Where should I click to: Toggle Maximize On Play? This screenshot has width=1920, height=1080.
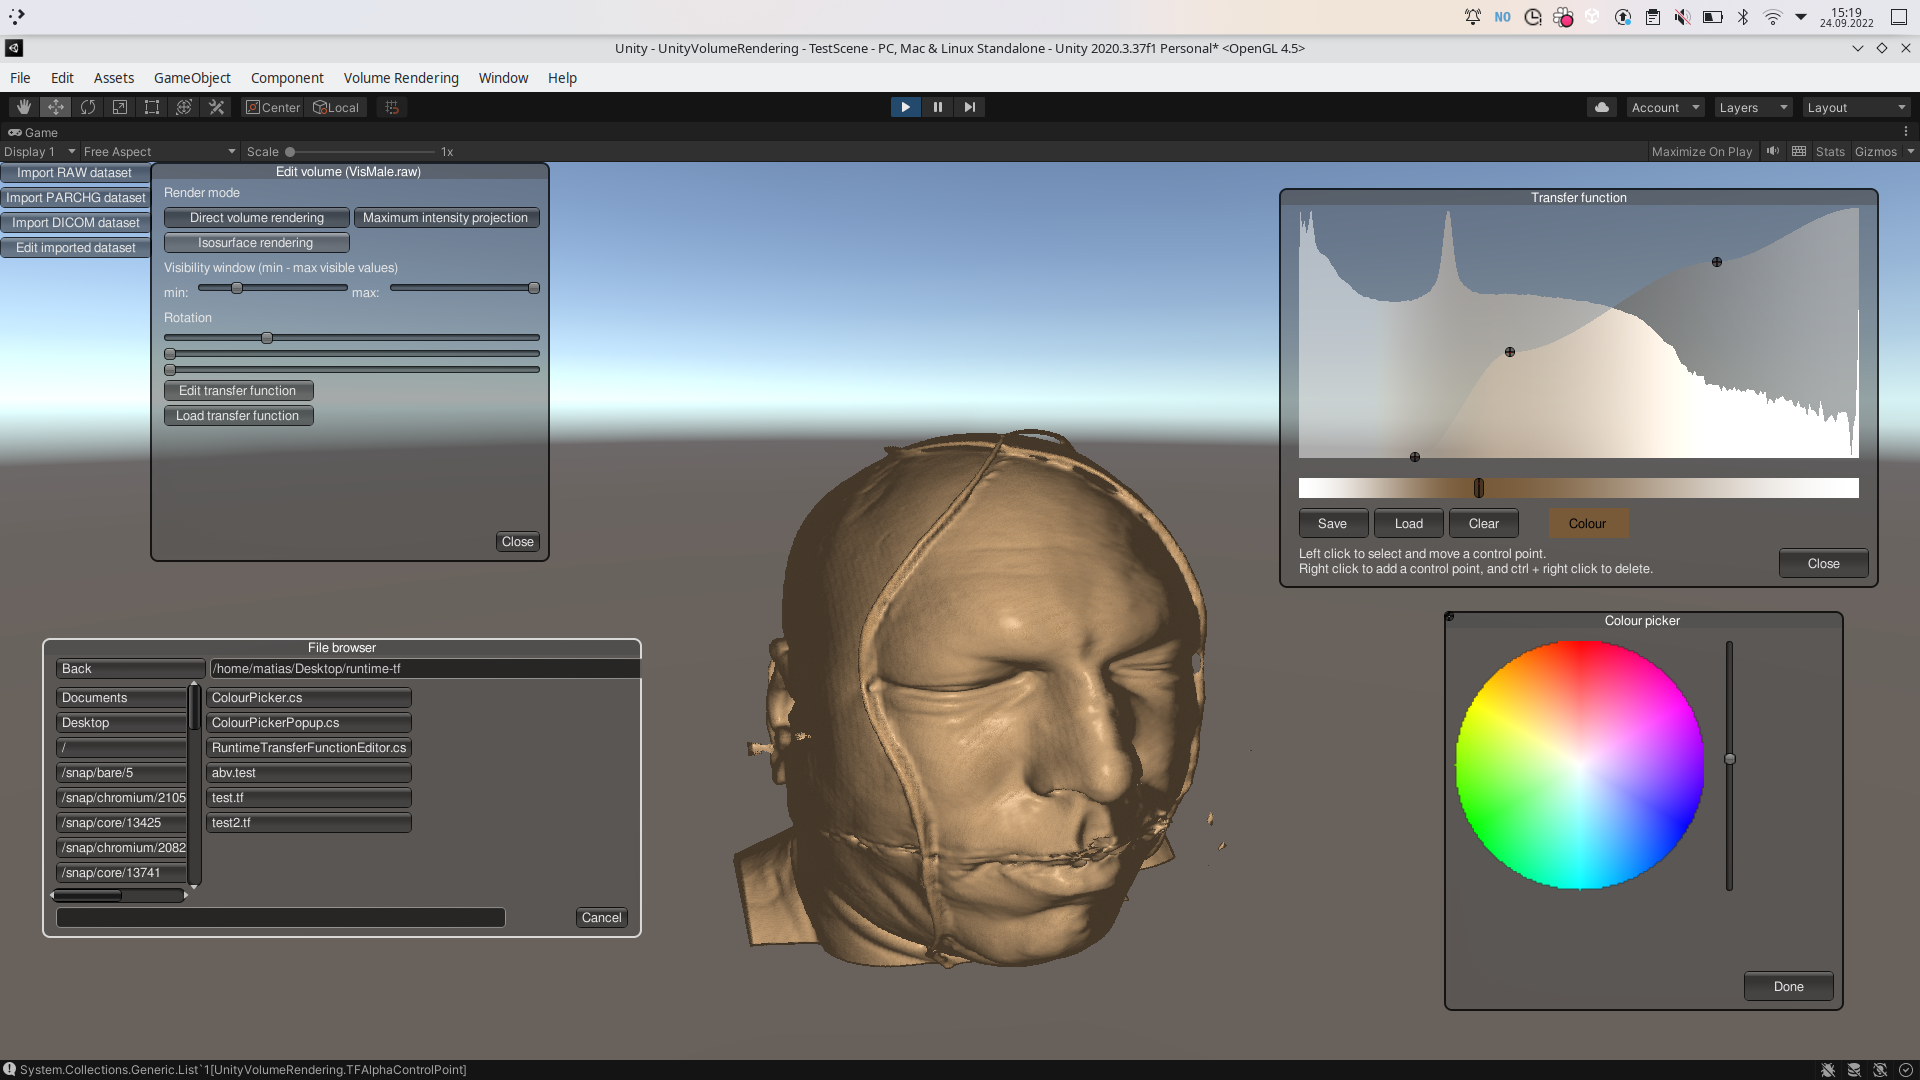coord(1701,152)
